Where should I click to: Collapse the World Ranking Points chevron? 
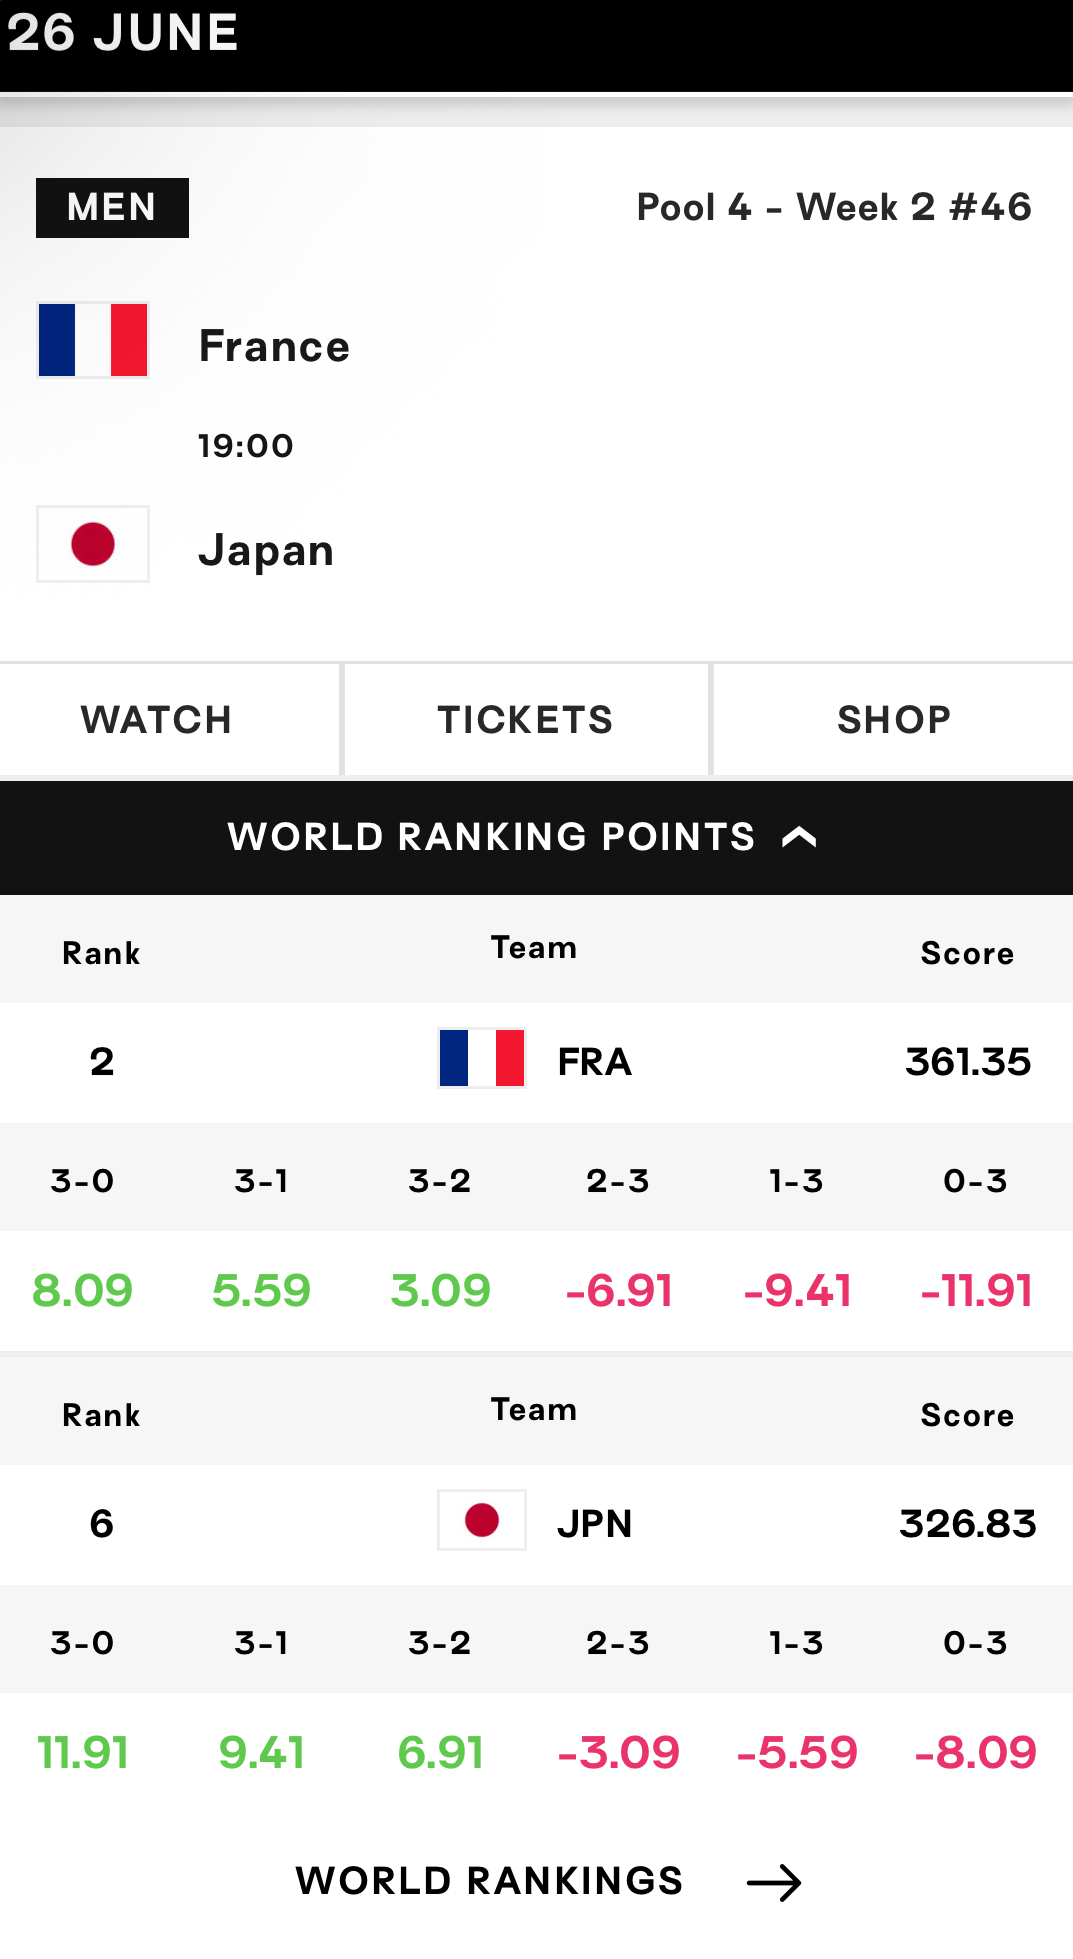pyautogui.click(x=799, y=837)
